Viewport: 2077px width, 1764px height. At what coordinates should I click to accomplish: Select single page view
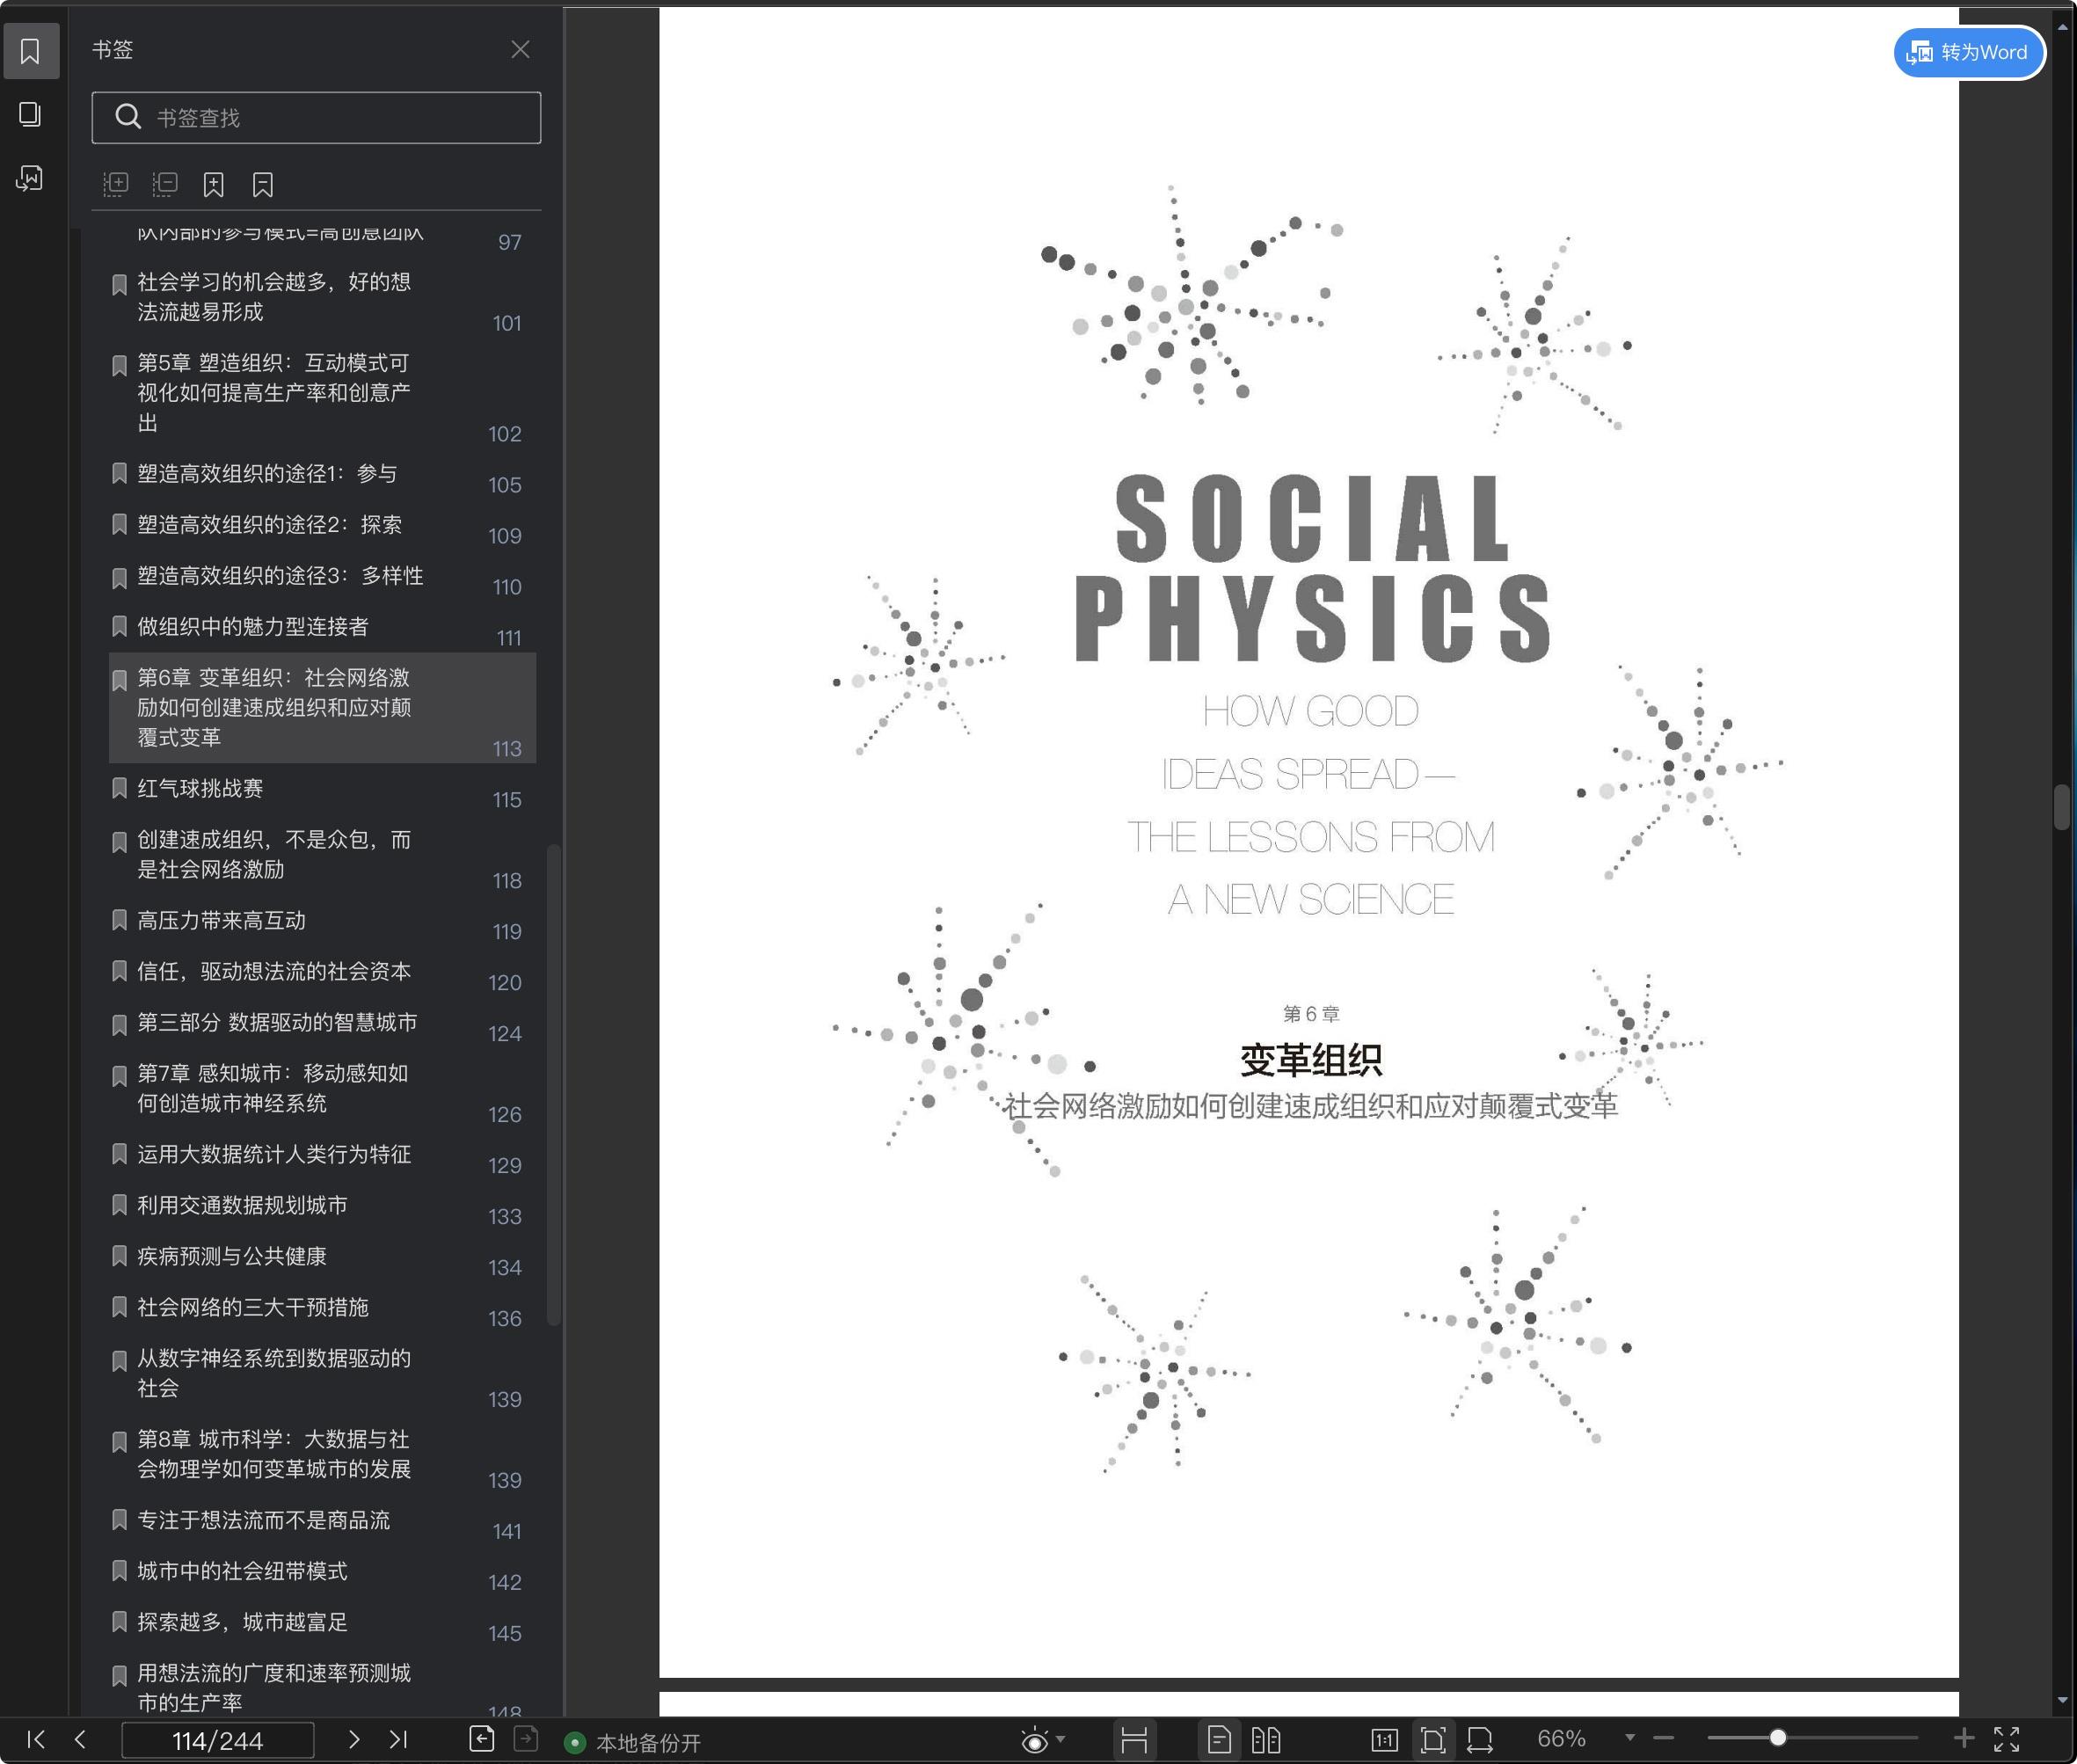click(x=1219, y=1740)
